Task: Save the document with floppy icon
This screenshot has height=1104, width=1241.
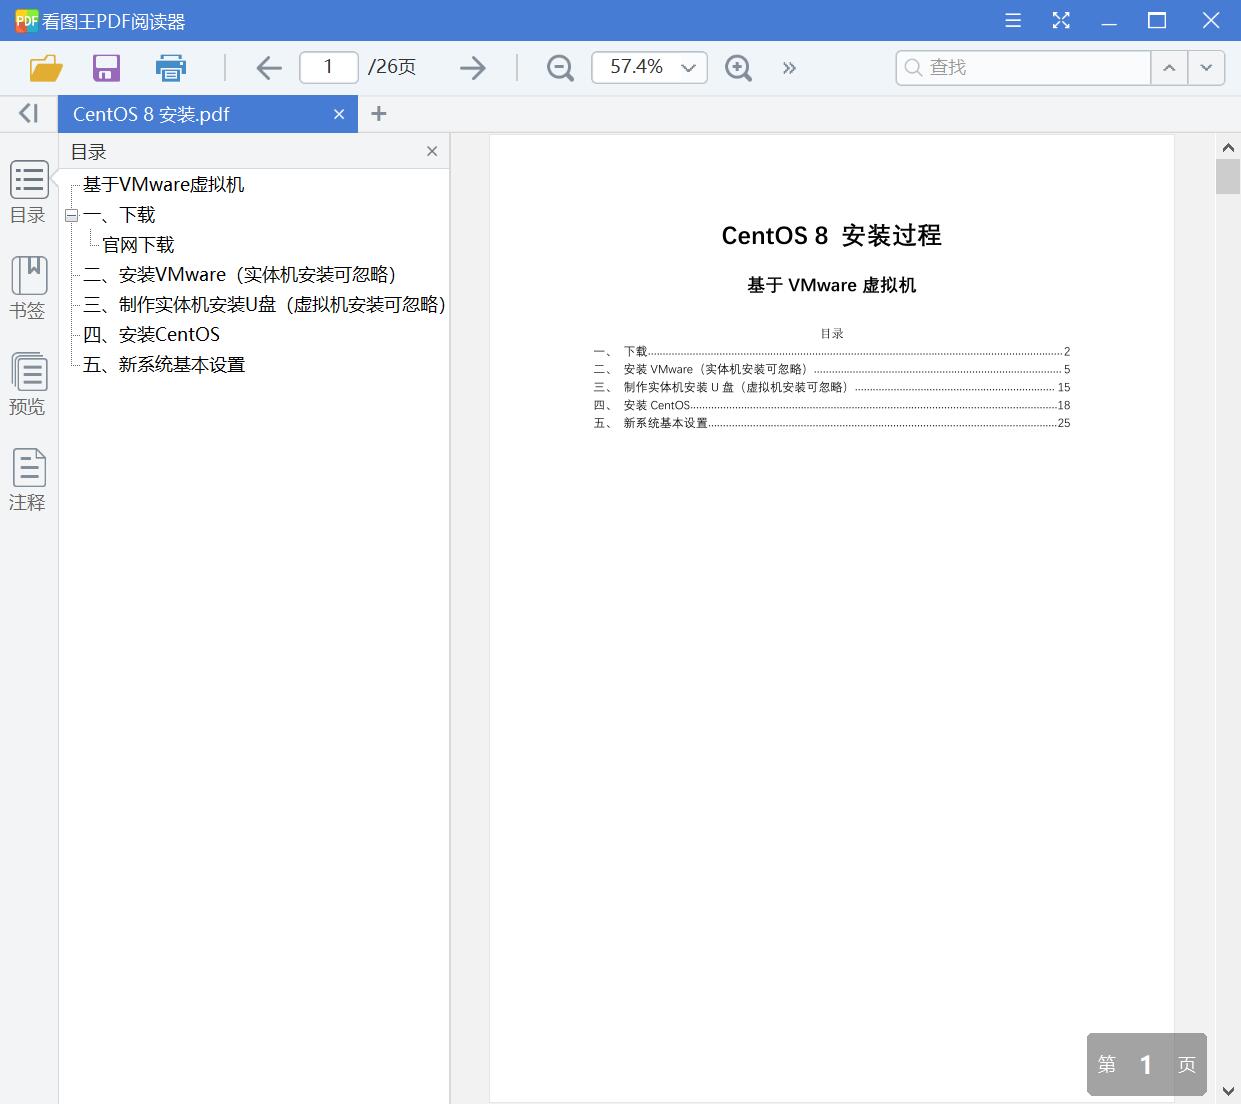Action: click(106, 68)
